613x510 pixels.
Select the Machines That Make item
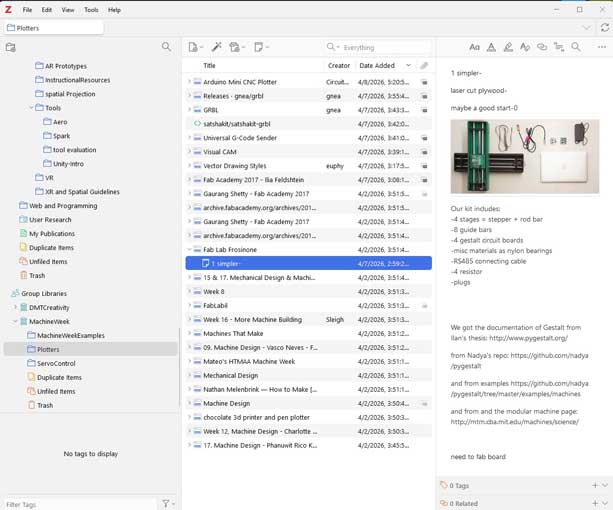(x=308, y=333)
